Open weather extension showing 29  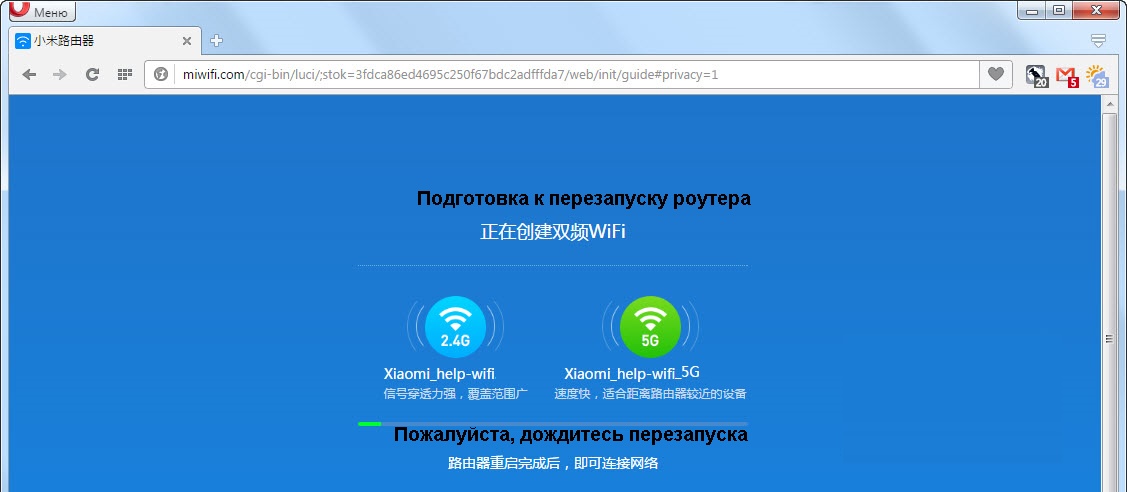point(1098,75)
